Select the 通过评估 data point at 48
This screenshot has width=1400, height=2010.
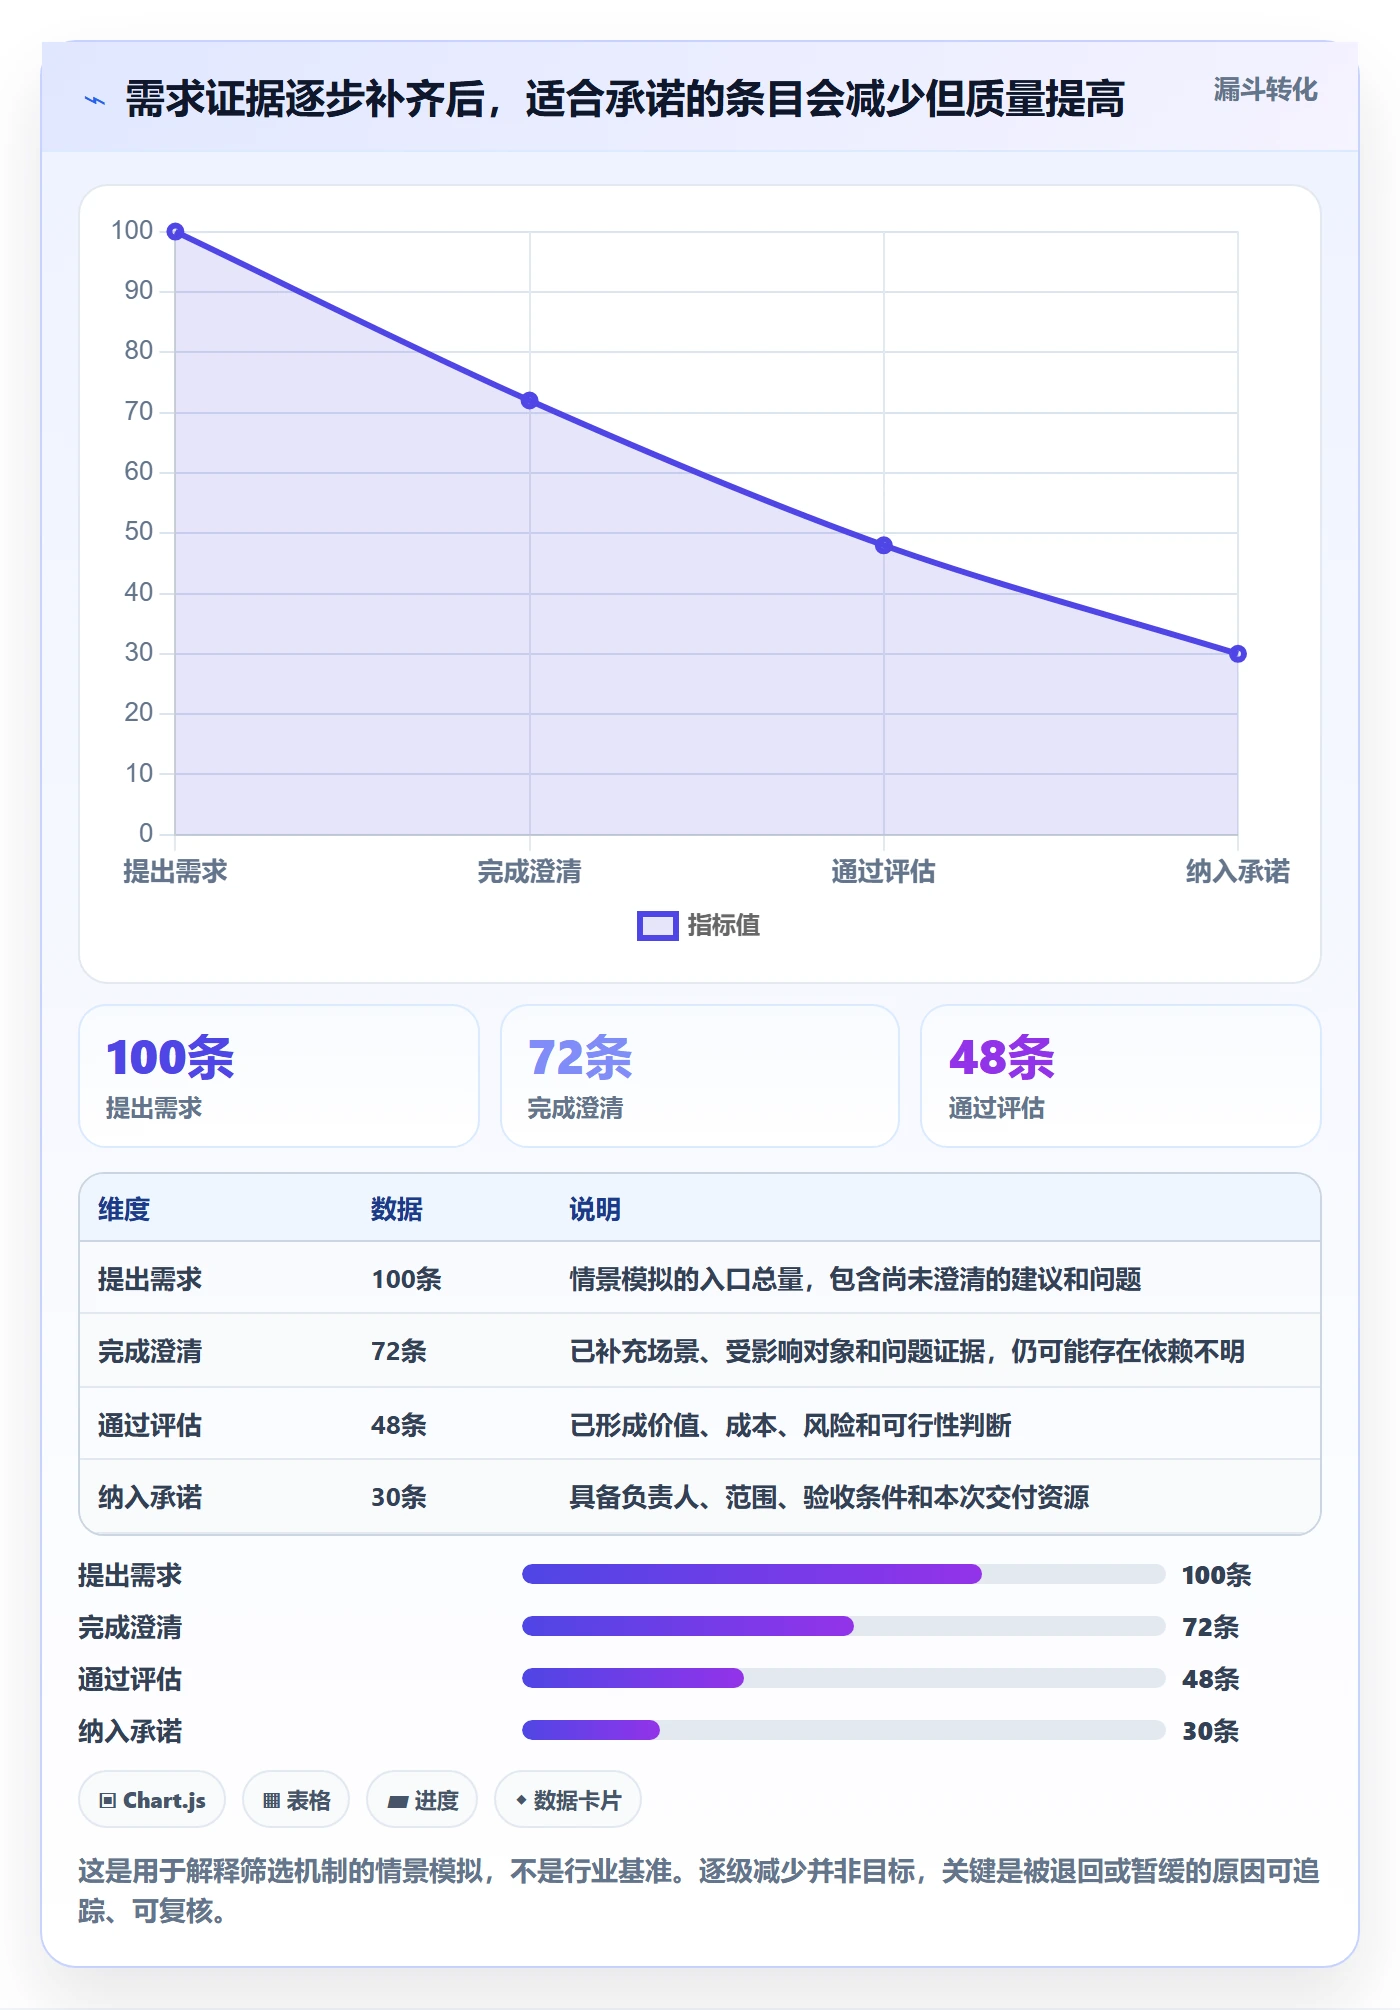884,546
